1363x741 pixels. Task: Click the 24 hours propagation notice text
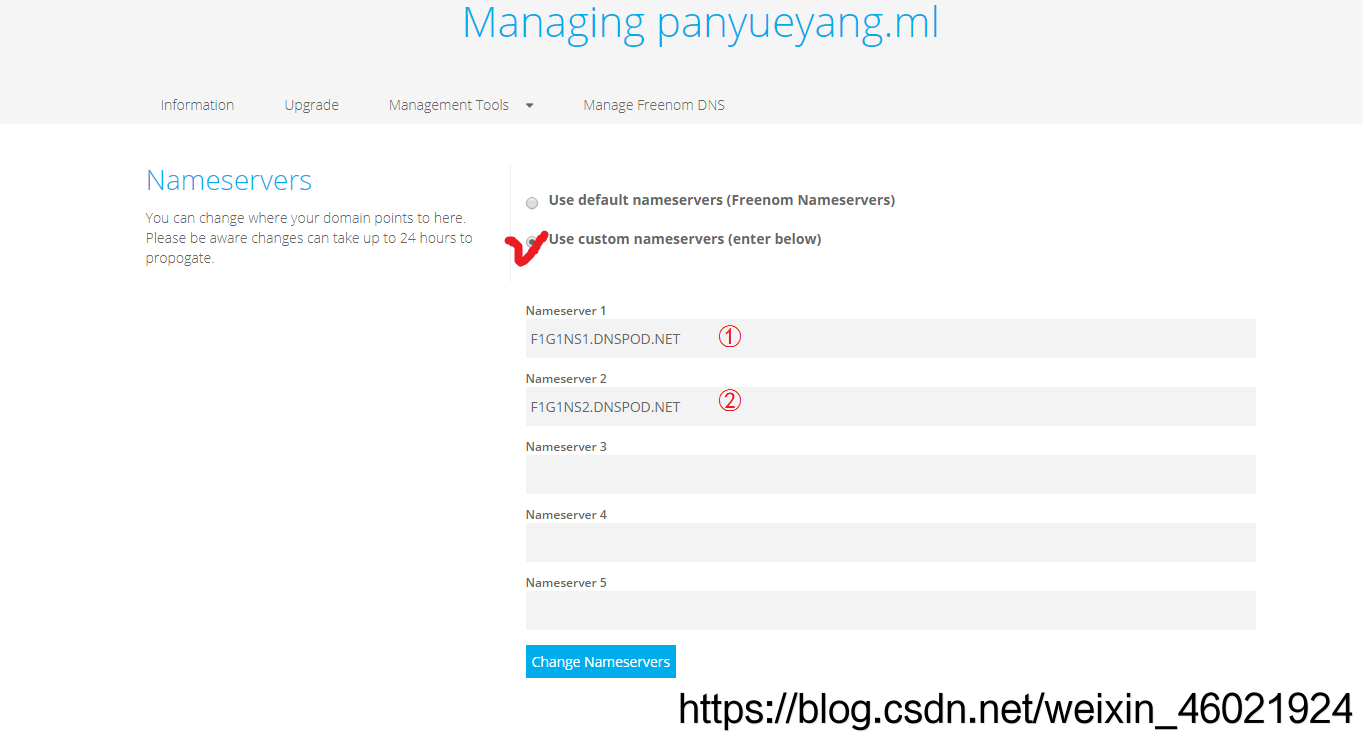(x=309, y=238)
